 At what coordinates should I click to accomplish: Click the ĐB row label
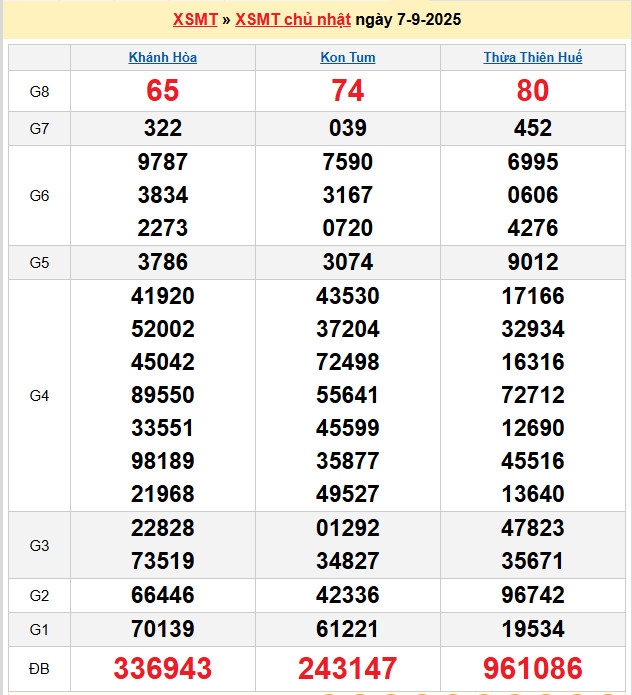click(x=39, y=668)
